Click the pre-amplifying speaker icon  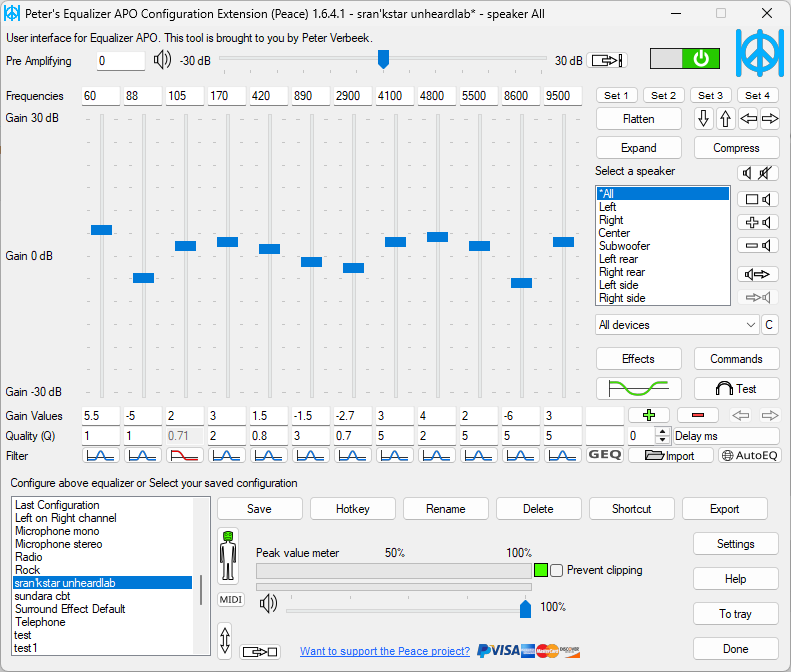(162, 60)
